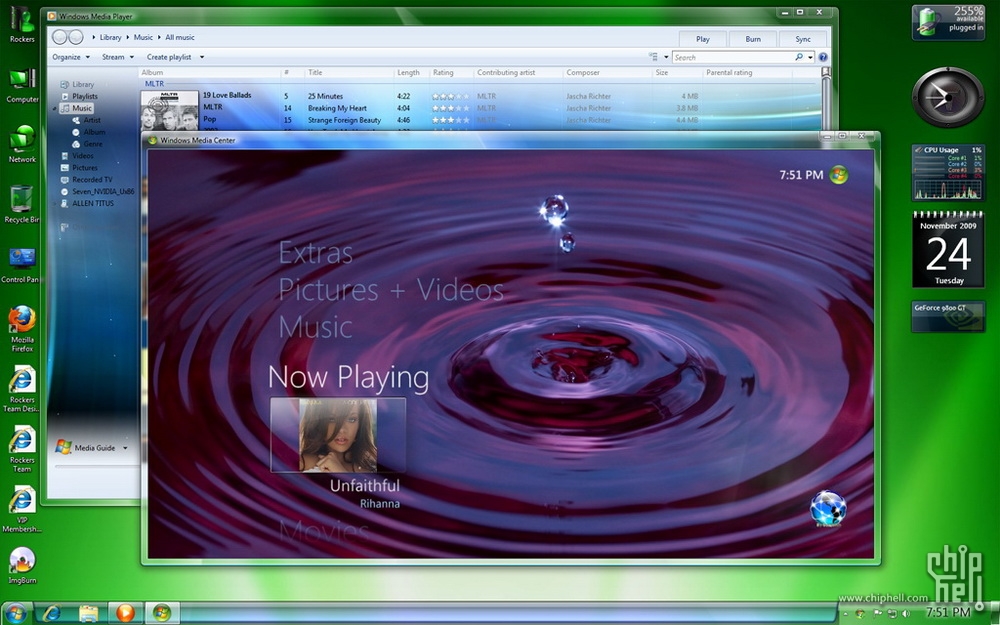Select Recorded TV in the sidebar

[x=92, y=180]
